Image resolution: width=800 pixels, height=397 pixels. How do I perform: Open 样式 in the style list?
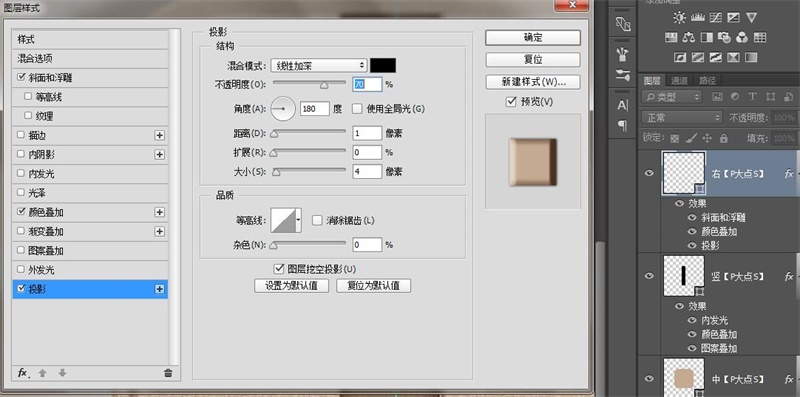90,39
